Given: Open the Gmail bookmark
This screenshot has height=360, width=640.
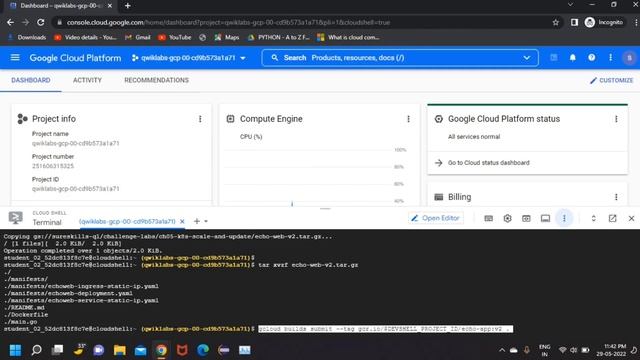Looking at the screenshot, I should coord(138,38).
